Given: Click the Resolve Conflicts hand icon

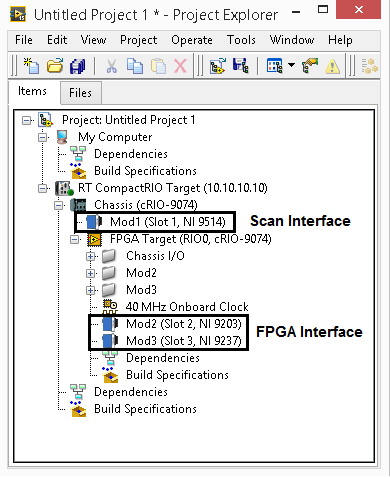Looking at the screenshot, I should pyautogui.click(x=310, y=65).
